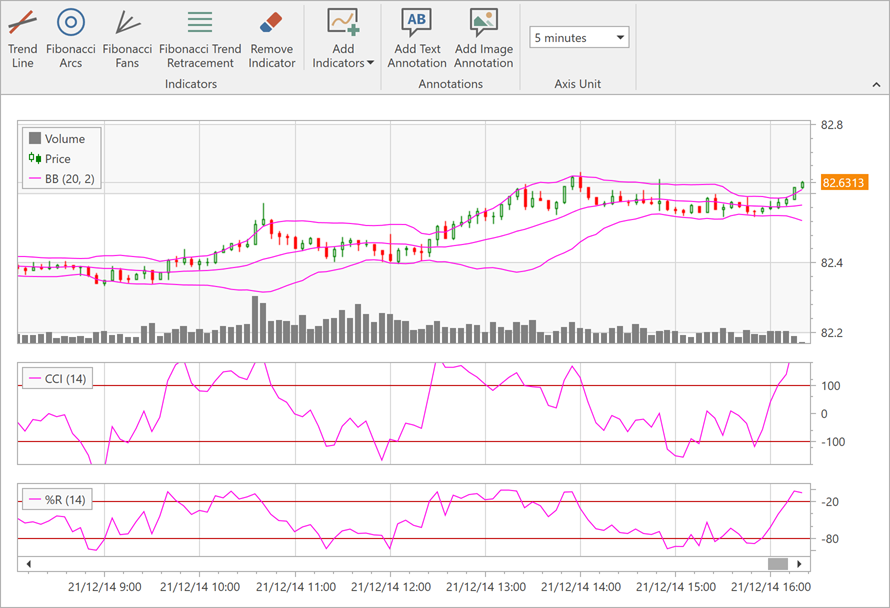Pick the Fibonacci Fans tool

coord(127,39)
